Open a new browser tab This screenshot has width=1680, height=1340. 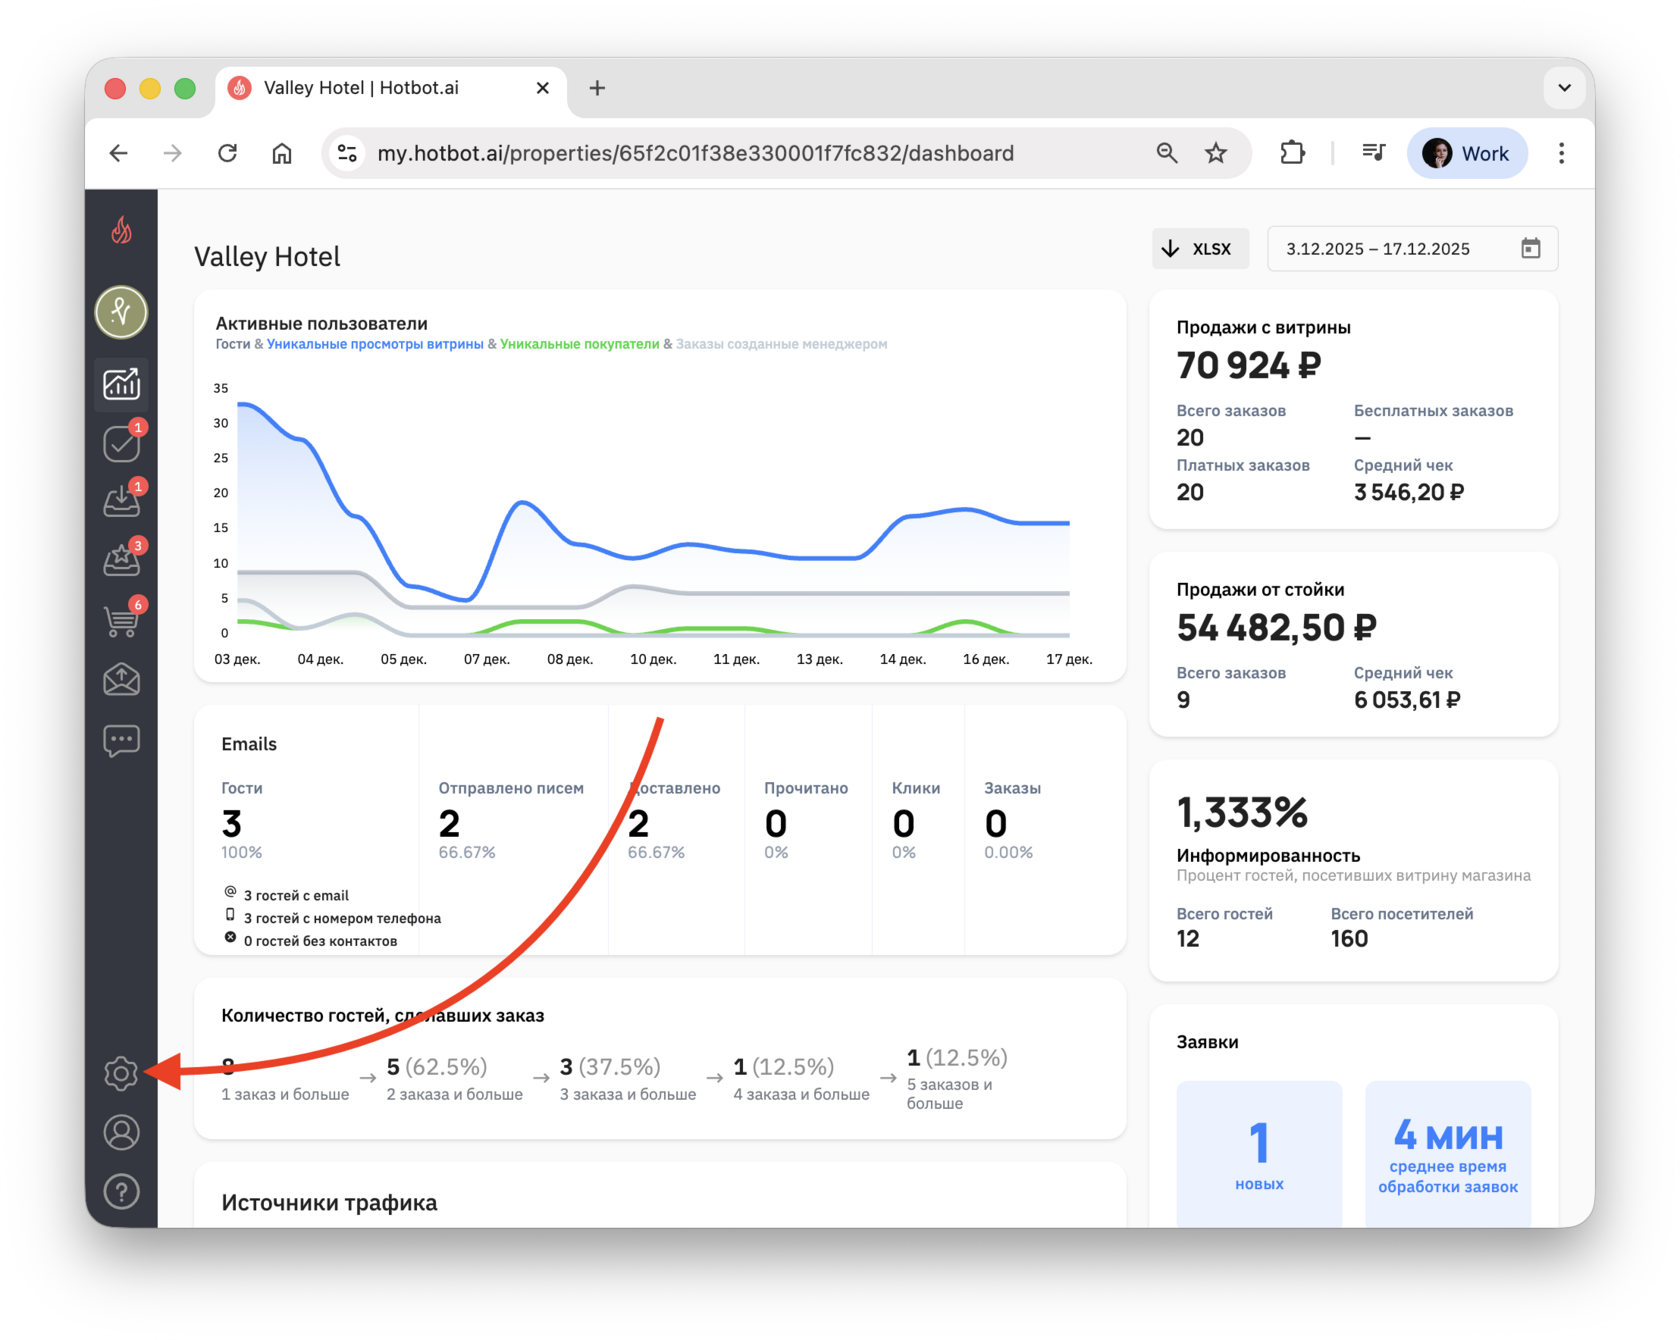point(597,88)
